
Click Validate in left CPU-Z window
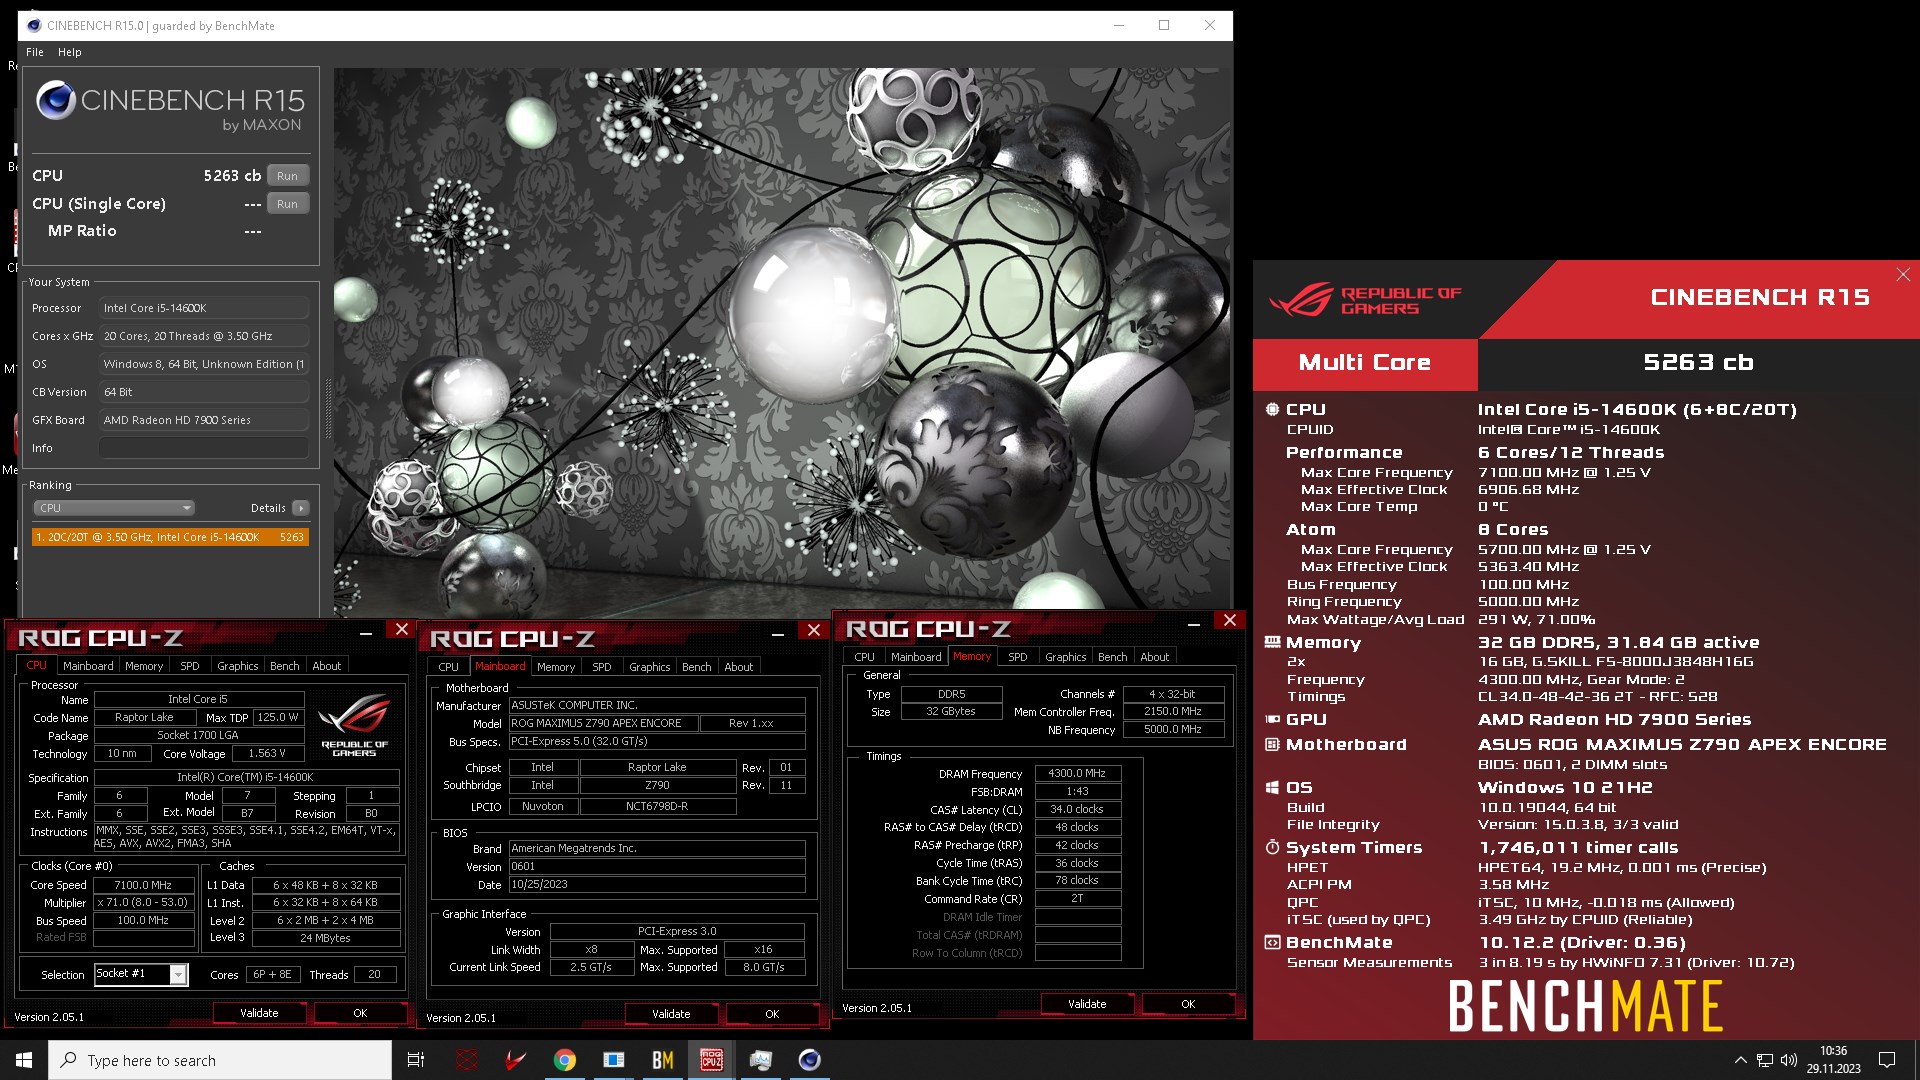259,1013
